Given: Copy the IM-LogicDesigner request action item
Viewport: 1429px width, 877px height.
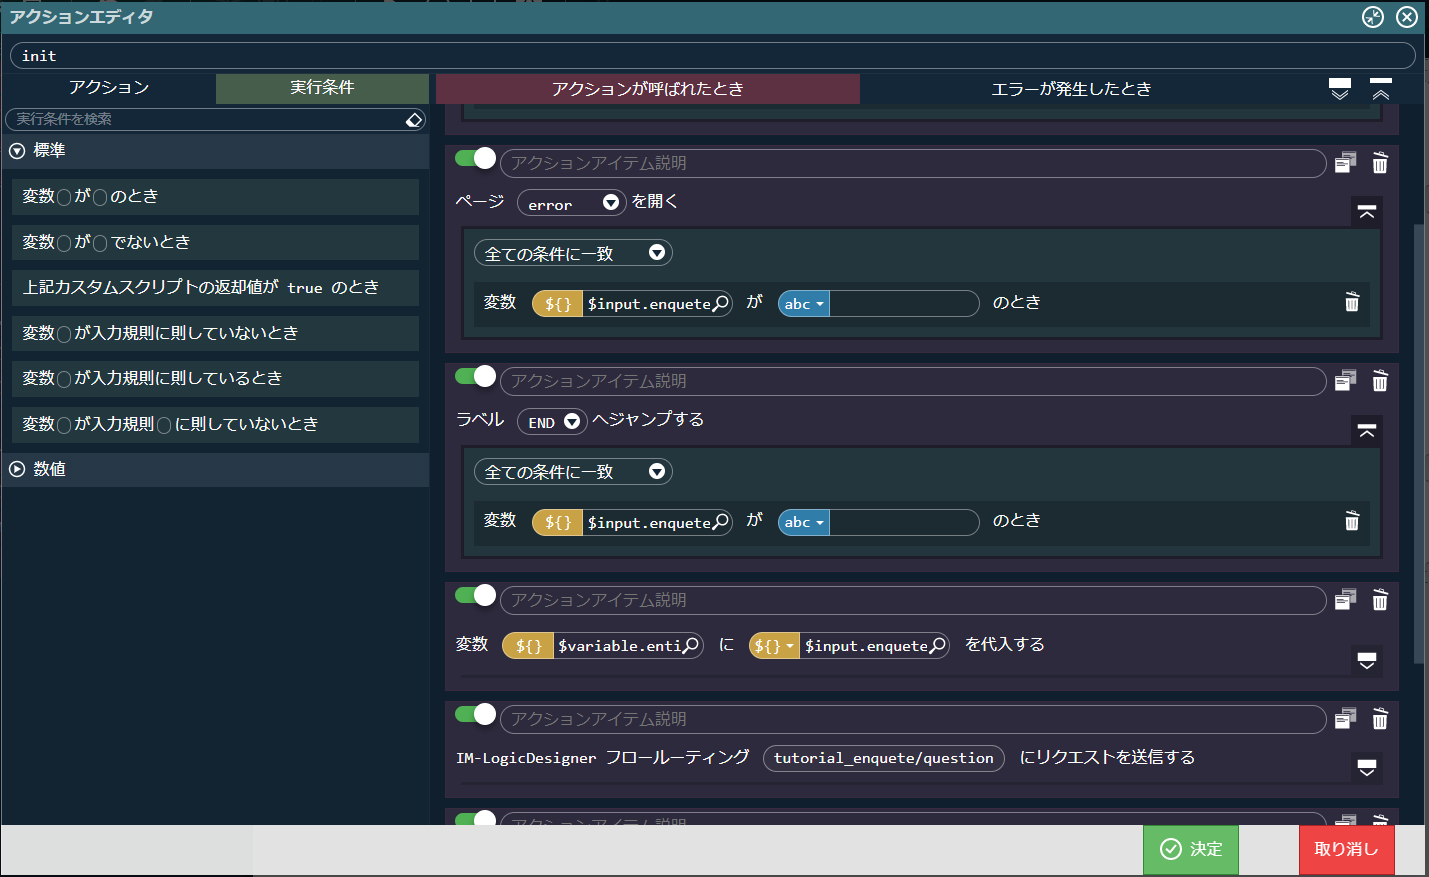Looking at the screenshot, I should (x=1345, y=719).
